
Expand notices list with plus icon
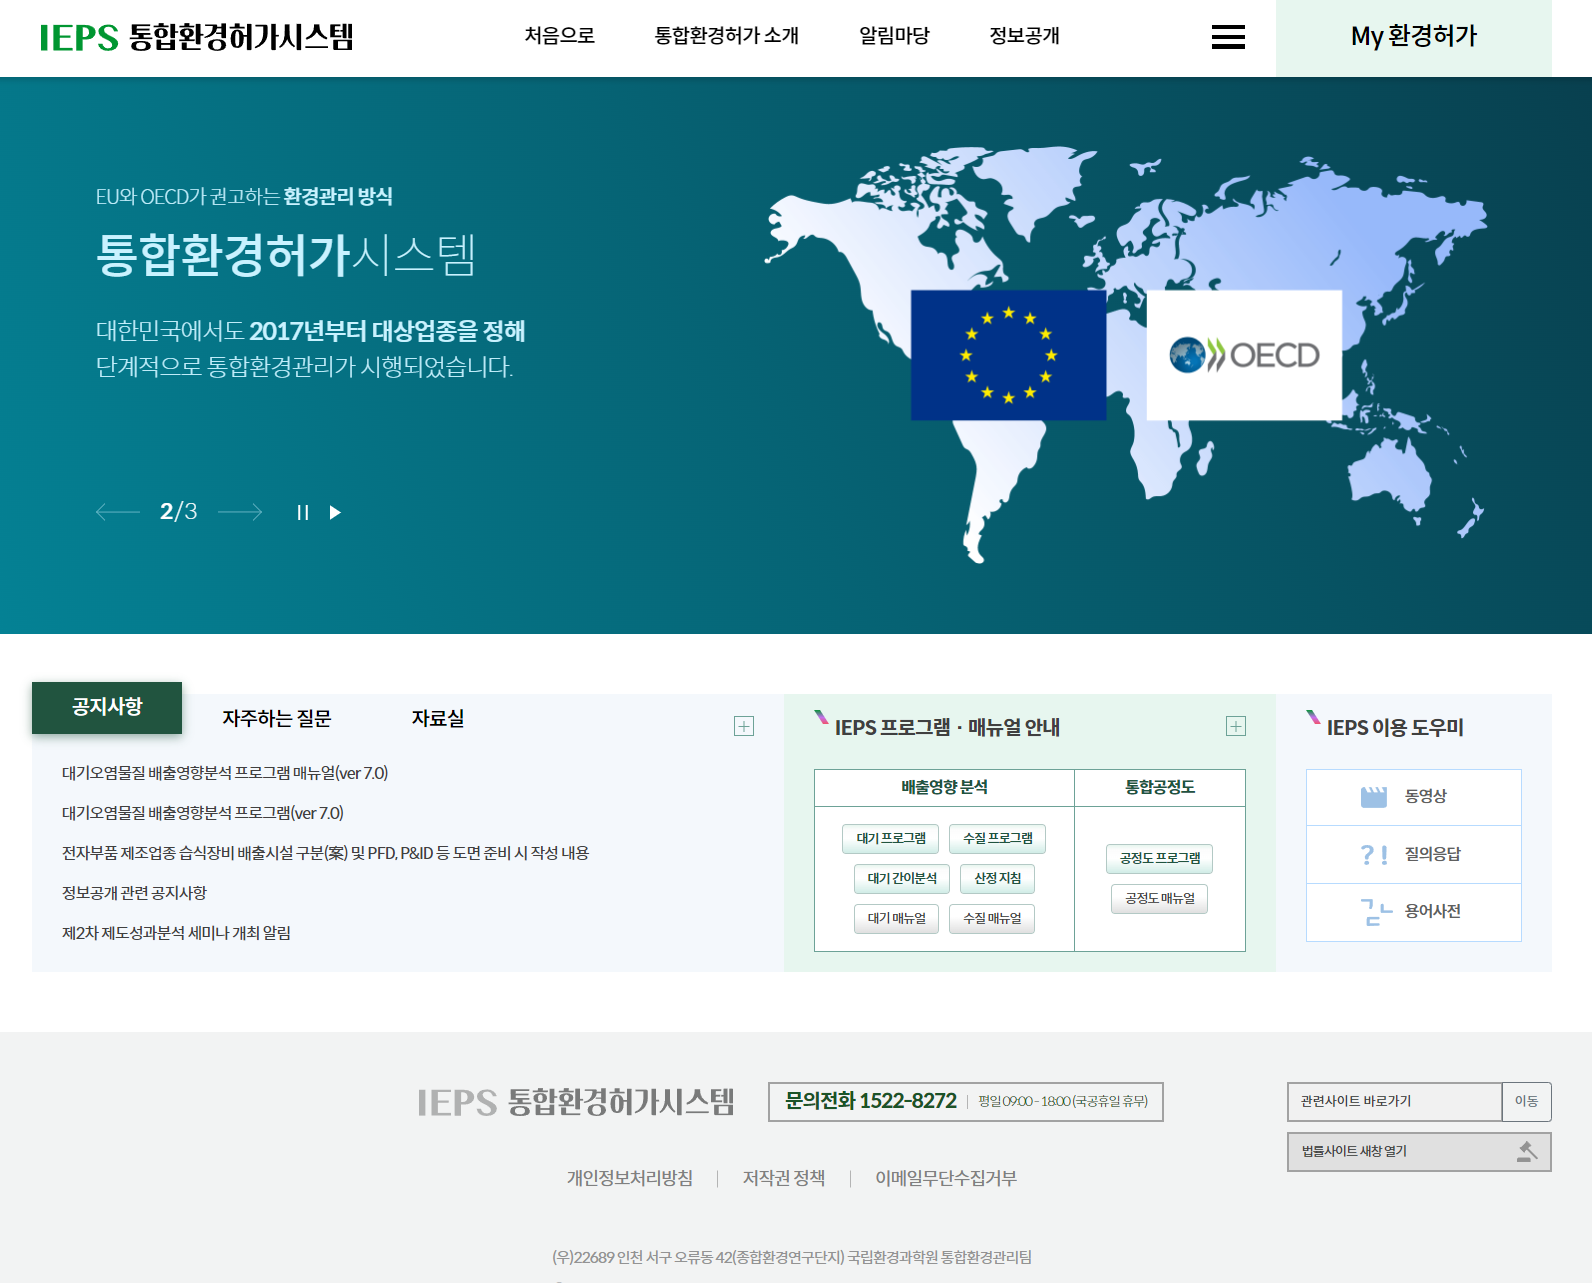coord(744,726)
